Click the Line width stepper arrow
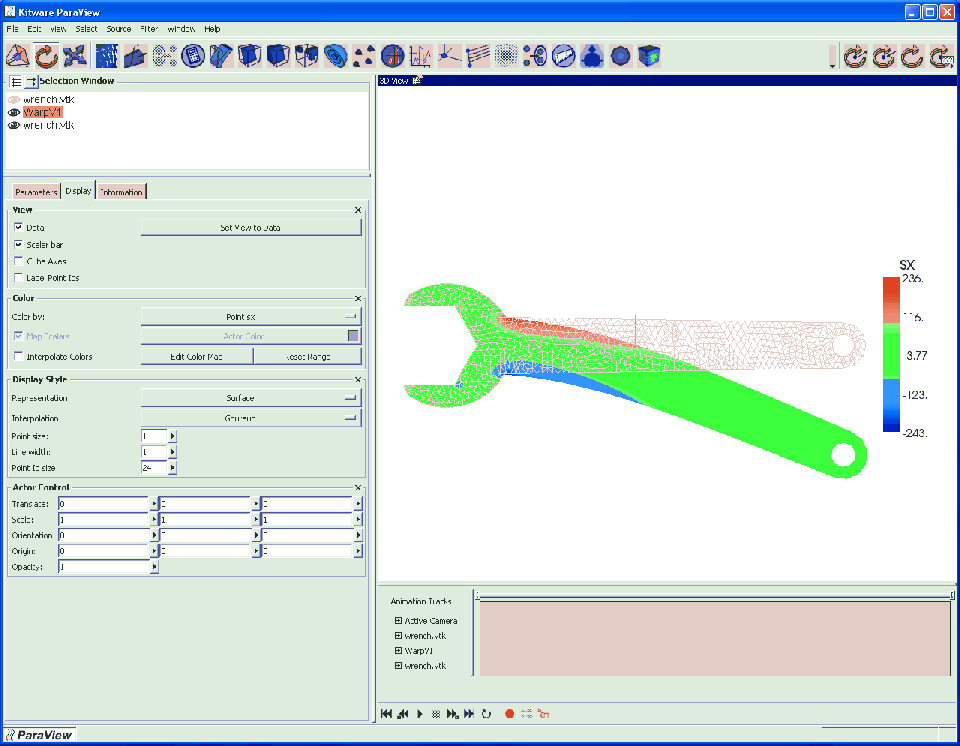The height and width of the screenshot is (746, 960). pyautogui.click(x=173, y=451)
